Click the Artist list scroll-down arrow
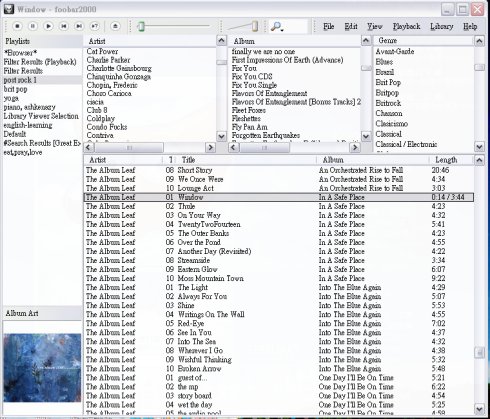 point(221,136)
